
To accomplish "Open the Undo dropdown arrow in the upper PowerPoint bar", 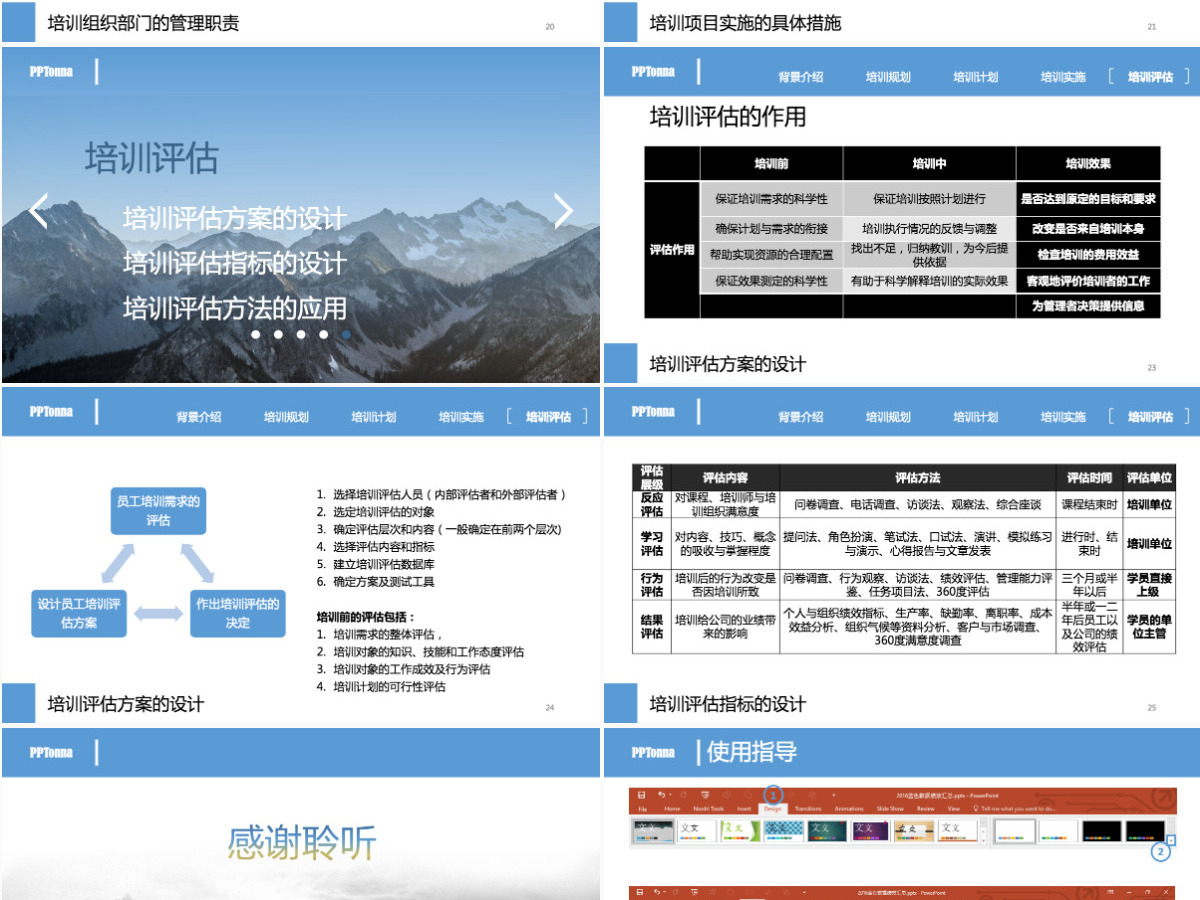I will click(x=670, y=795).
